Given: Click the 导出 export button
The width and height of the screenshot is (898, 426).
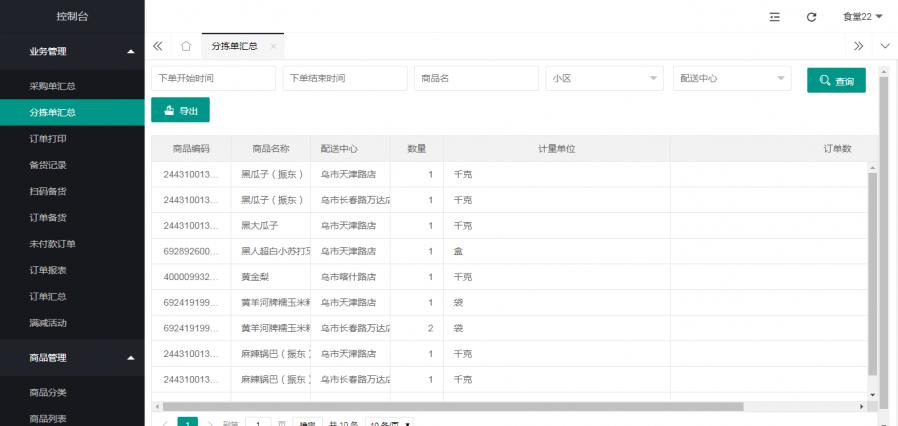Looking at the screenshot, I should click(180, 110).
